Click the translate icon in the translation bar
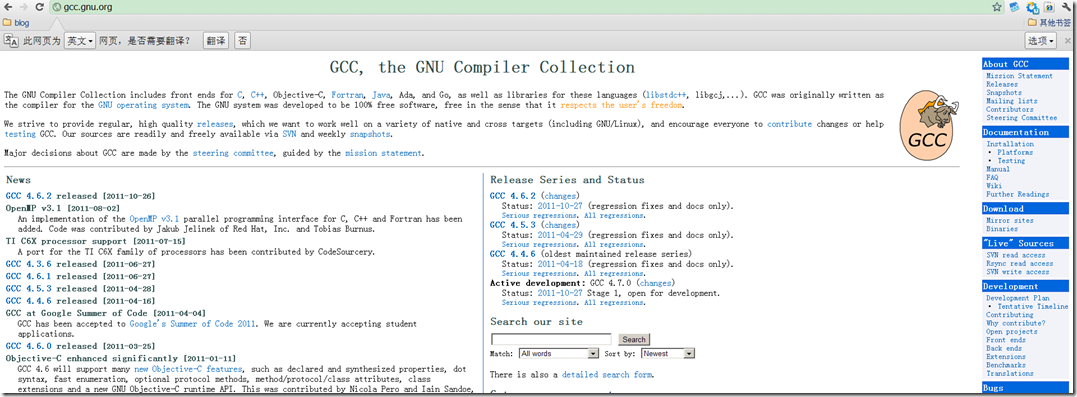The width and height of the screenshot is (1077, 397). pyautogui.click(x=11, y=41)
